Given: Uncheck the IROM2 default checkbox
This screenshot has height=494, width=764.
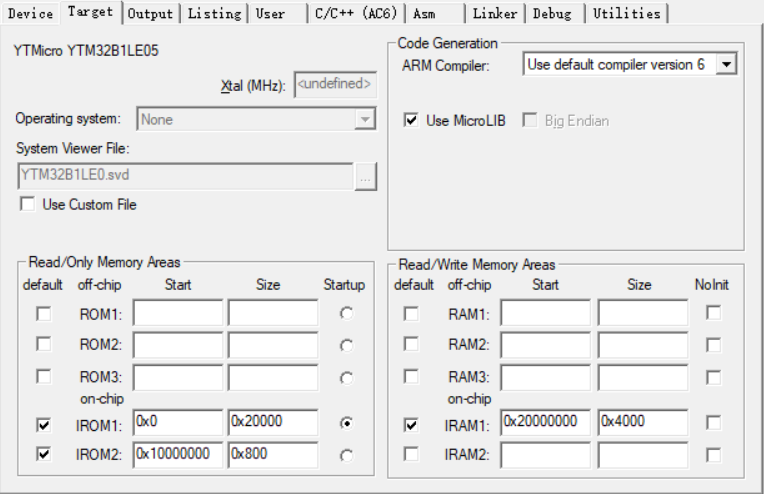Looking at the screenshot, I should coord(43,454).
